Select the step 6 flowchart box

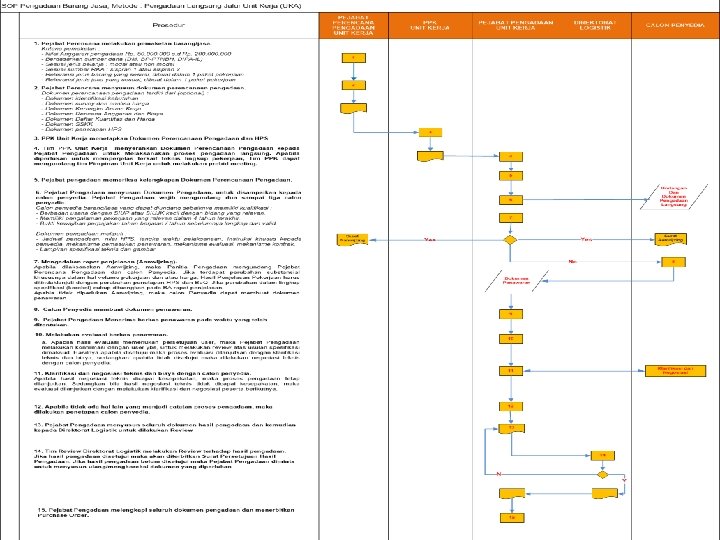coord(511,200)
